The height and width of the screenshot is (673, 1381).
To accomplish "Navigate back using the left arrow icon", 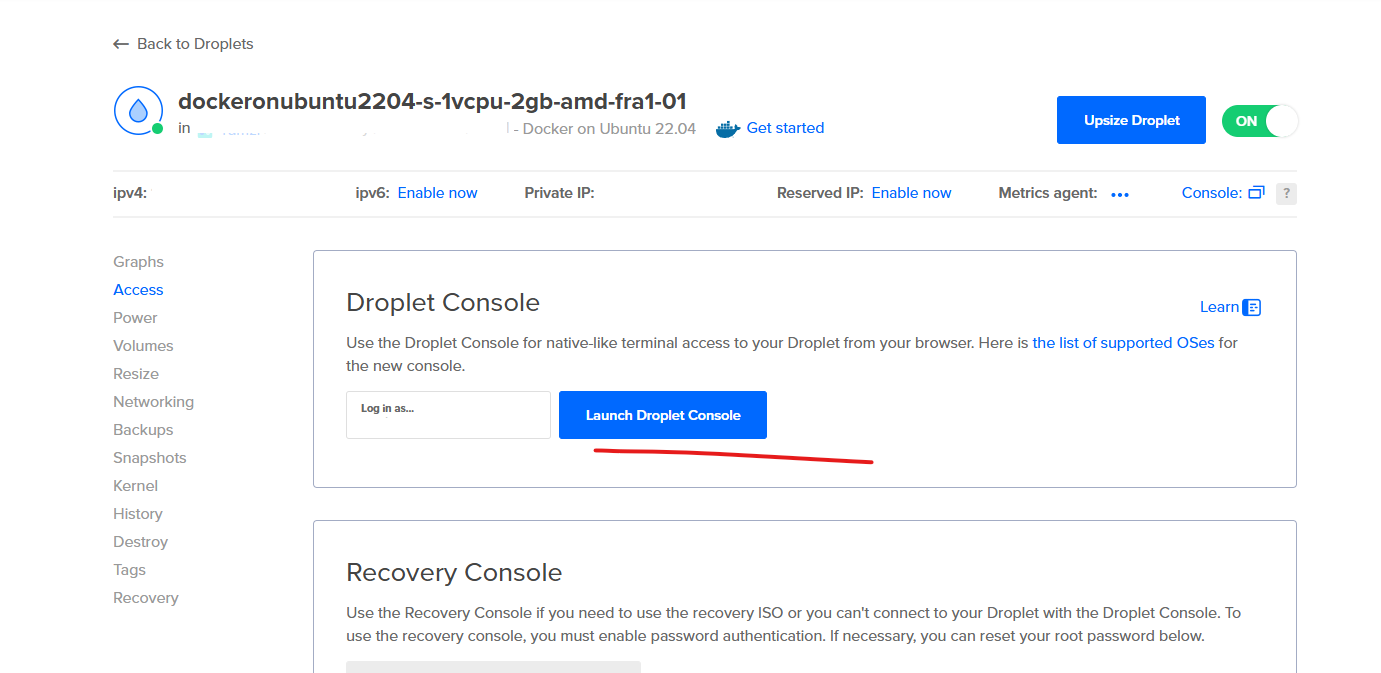I will pos(119,43).
